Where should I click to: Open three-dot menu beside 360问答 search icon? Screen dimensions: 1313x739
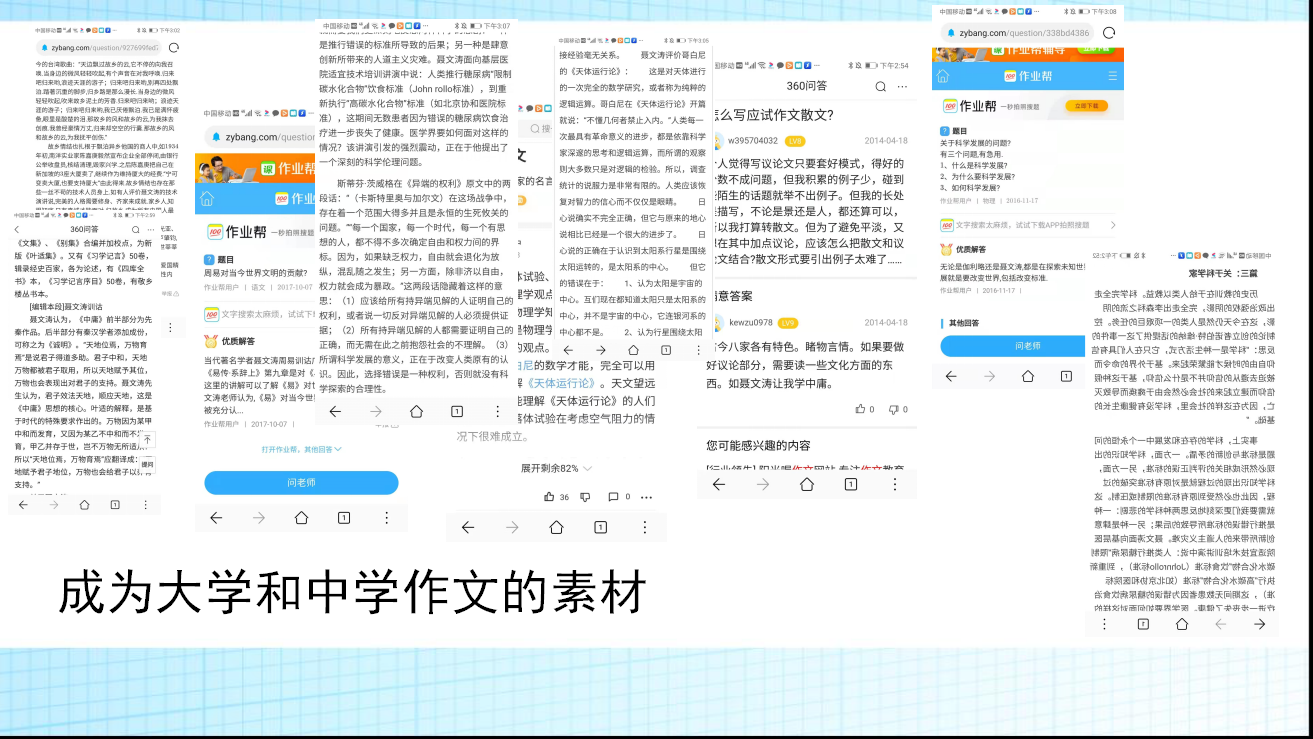(903, 86)
